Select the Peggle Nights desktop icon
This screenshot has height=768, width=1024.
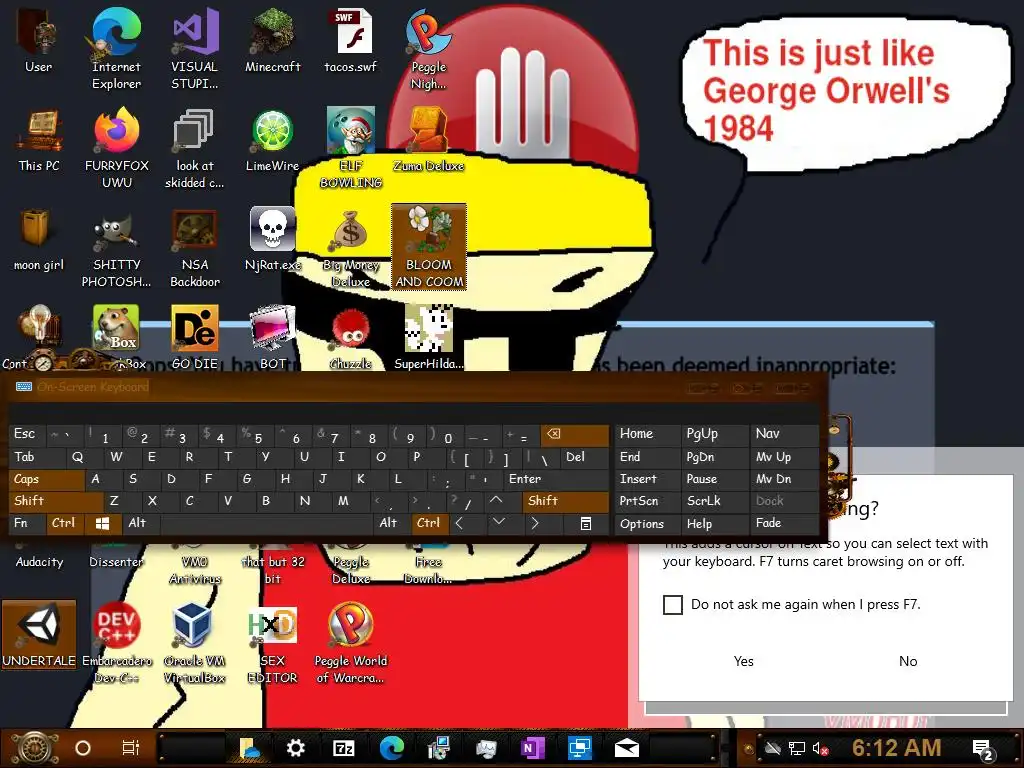pyautogui.click(x=428, y=49)
